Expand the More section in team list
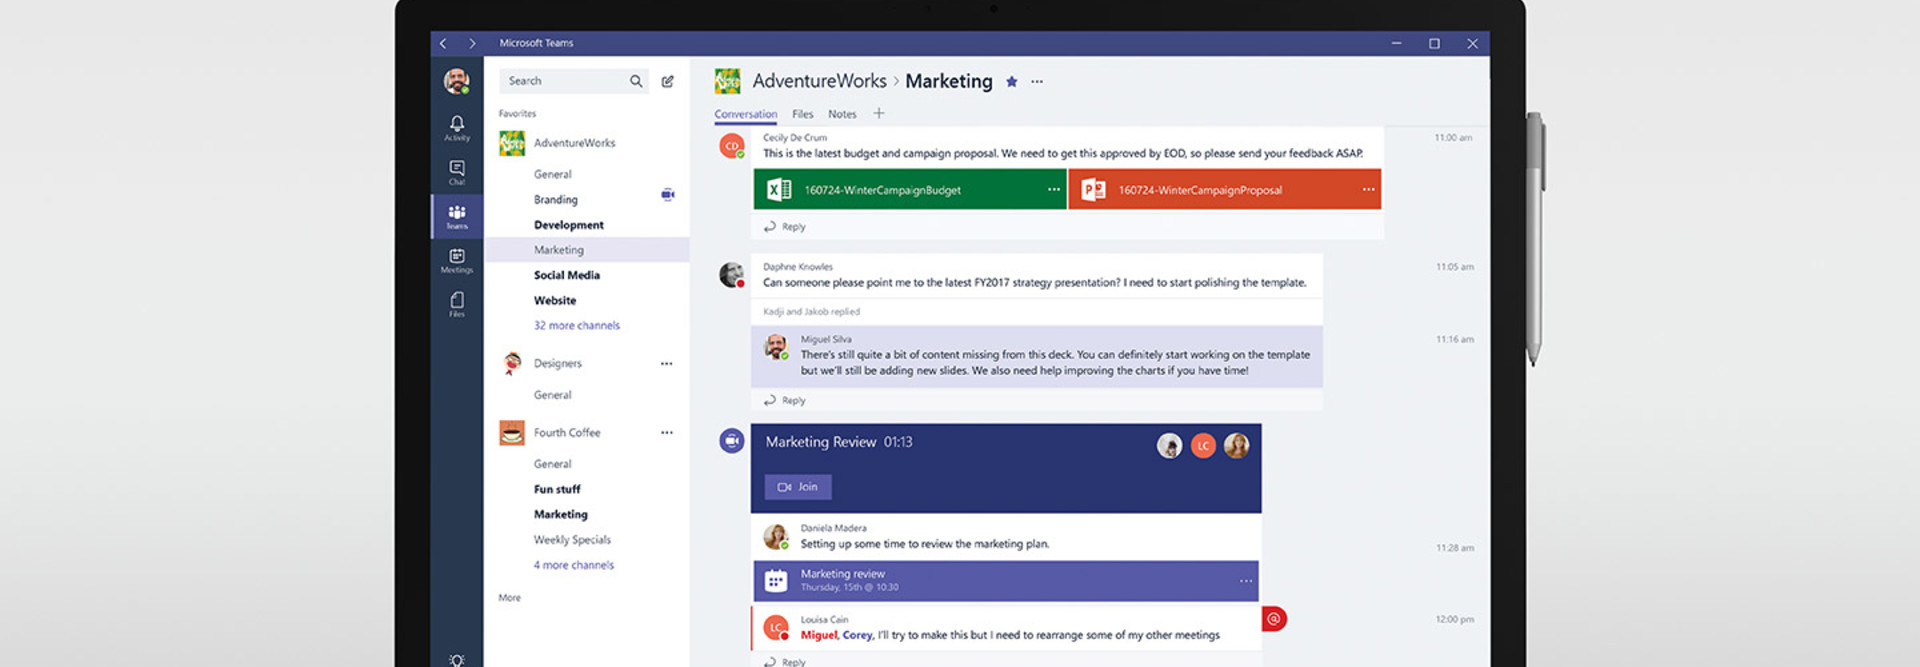This screenshot has height=667, width=1920. [510, 598]
